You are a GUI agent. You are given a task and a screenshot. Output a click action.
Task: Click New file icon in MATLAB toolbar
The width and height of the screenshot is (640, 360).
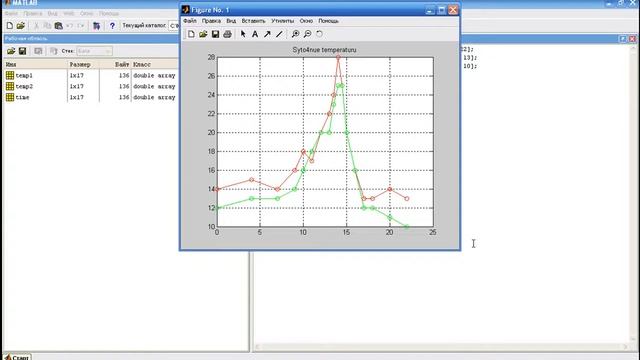tap(9, 26)
